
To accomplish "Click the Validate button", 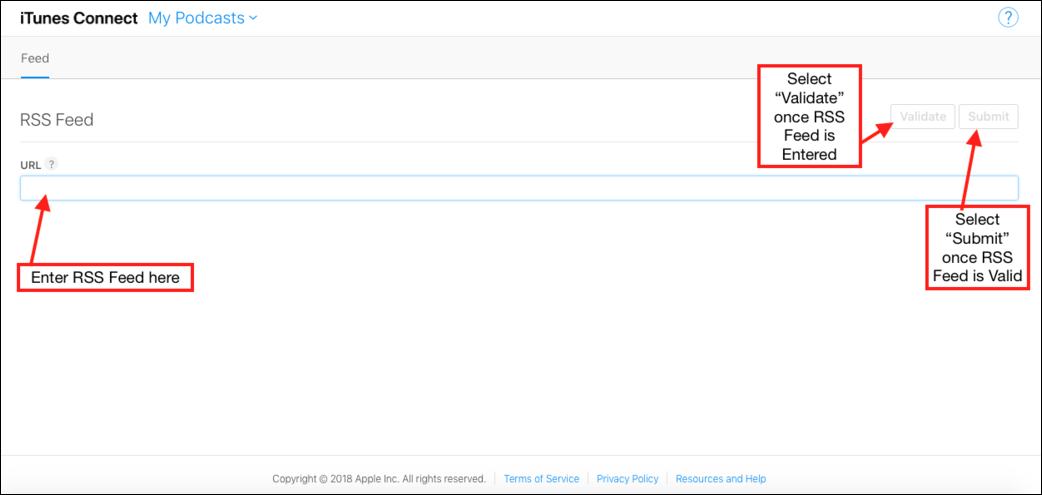I will coord(923,116).
